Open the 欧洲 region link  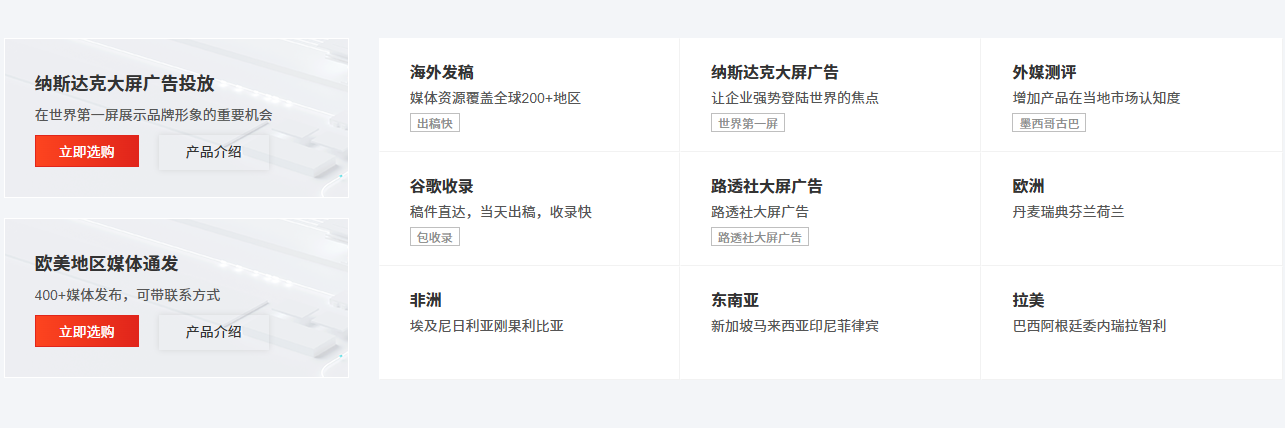(1028, 186)
